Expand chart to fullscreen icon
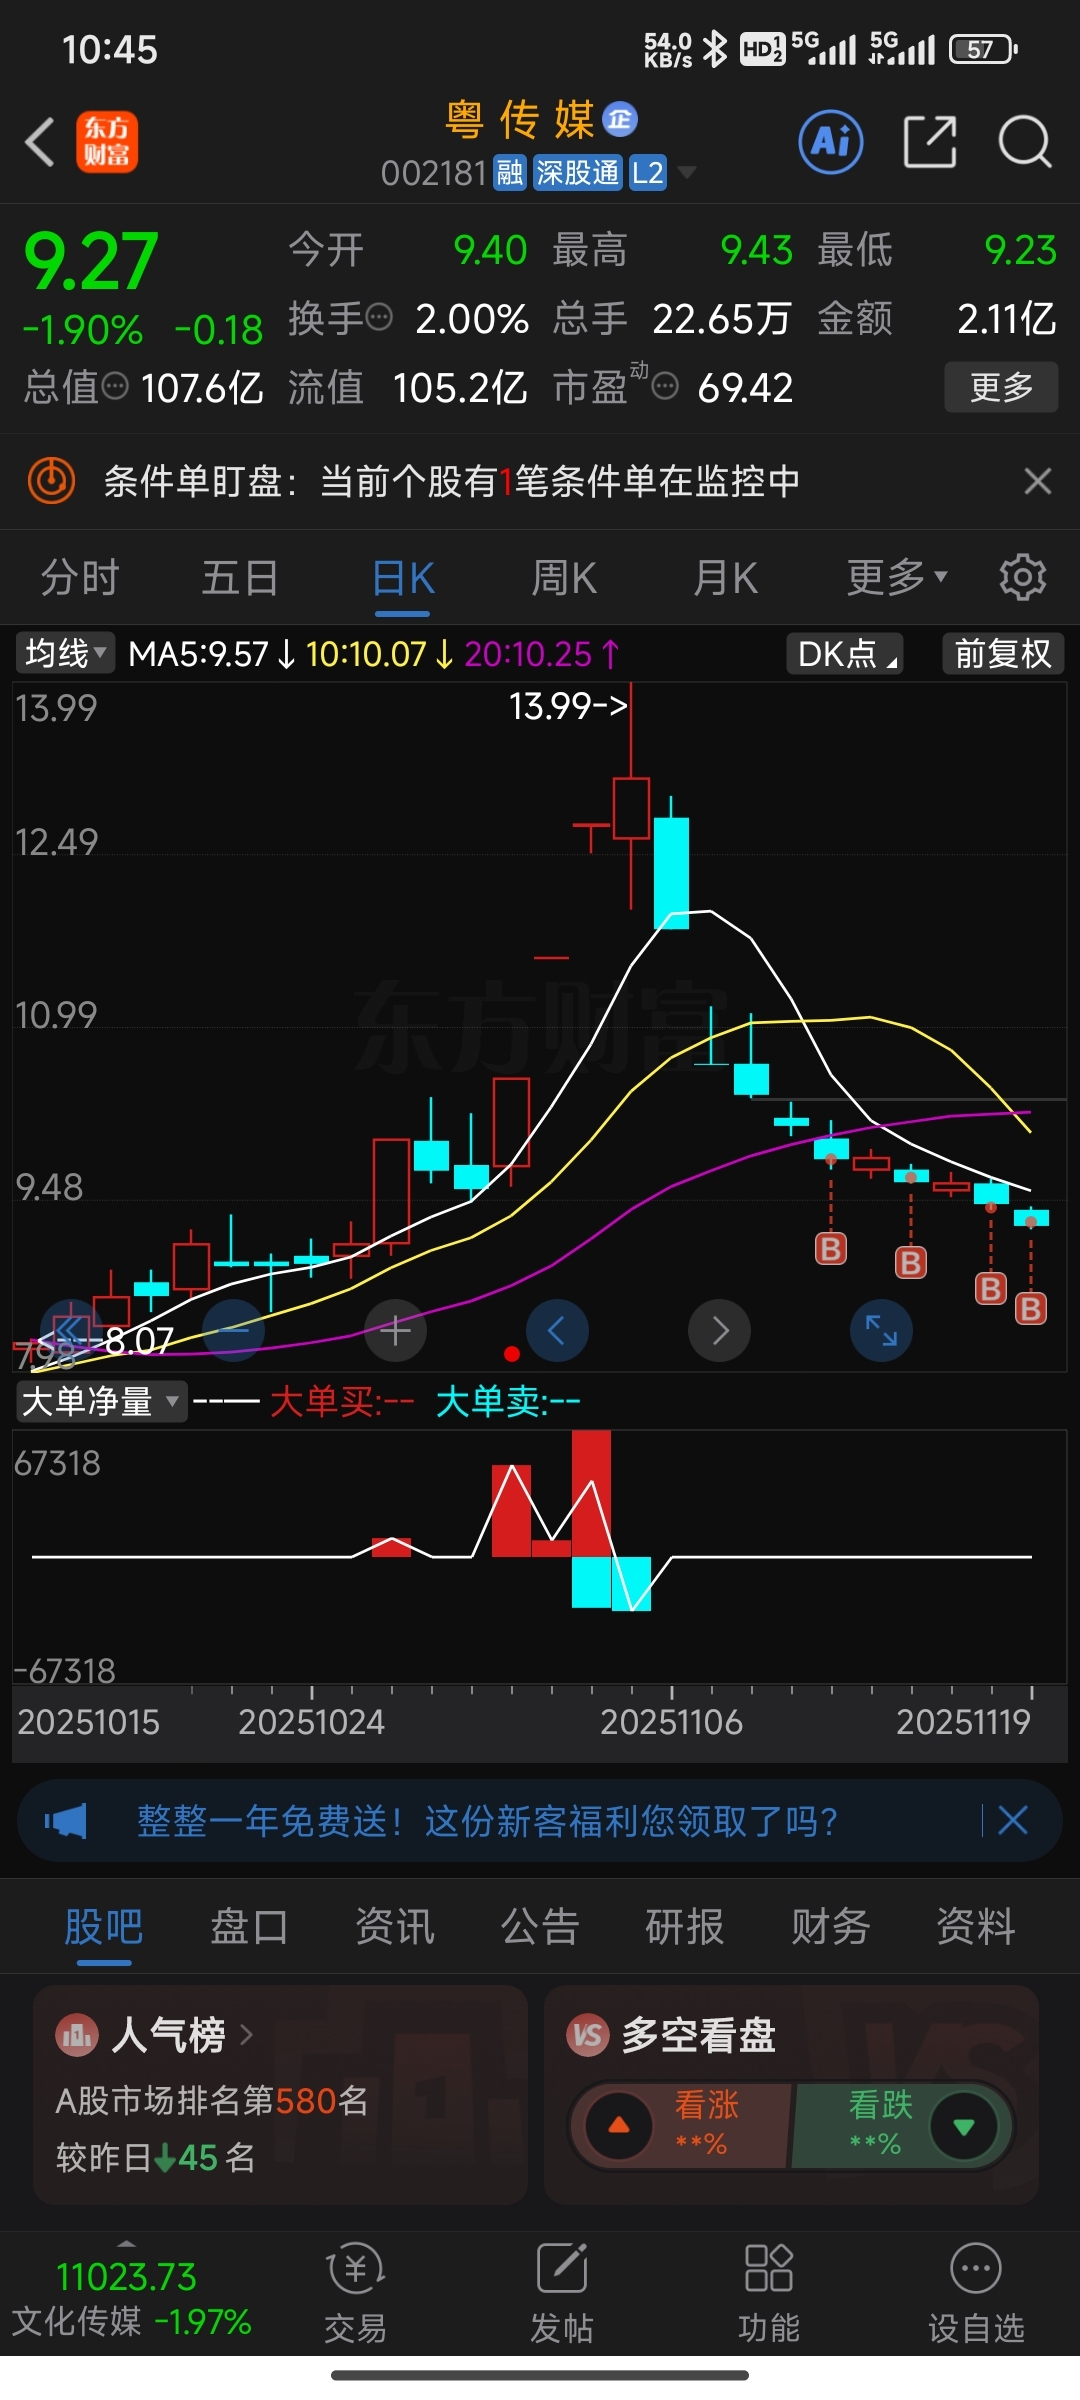Screen dimensions: 1080x2400 (881, 1330)
